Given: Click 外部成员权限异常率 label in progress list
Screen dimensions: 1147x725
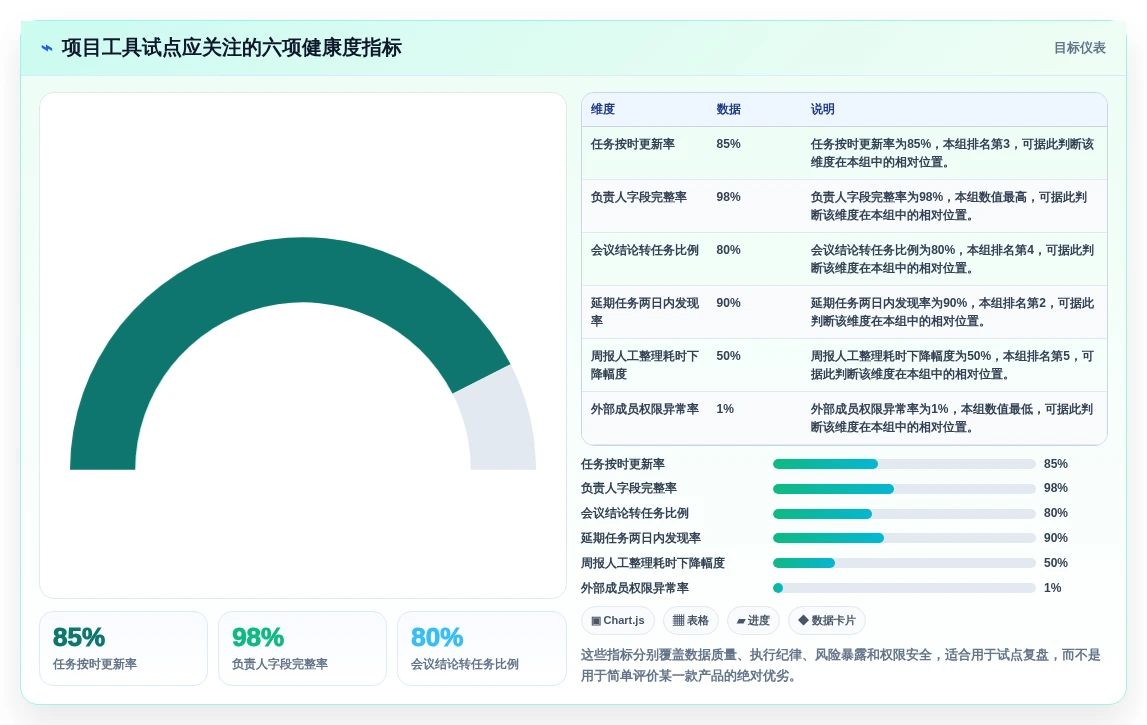Looking at the screenshot, I should click(x=635, y=587).
